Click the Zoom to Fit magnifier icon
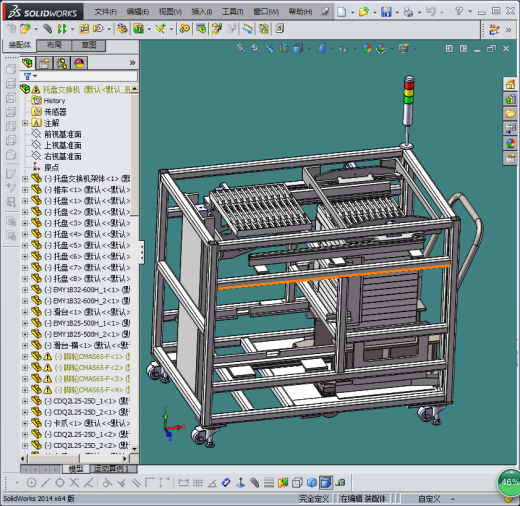520x506 pixels. [241, 49]
